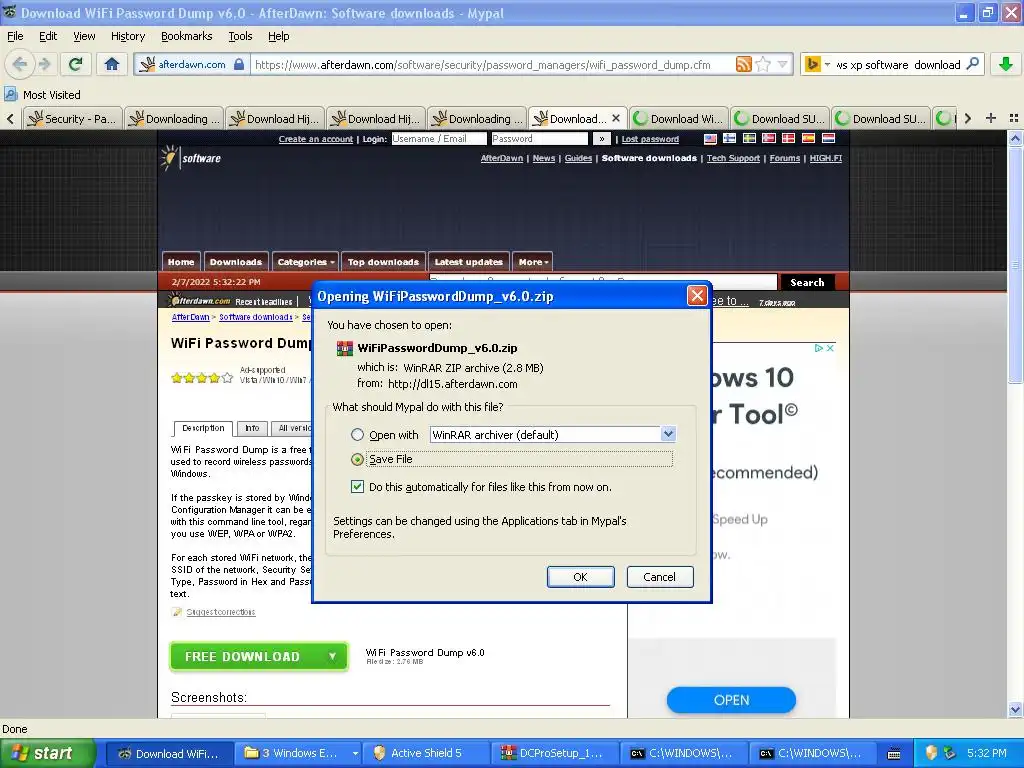This screenshot has height=768, width=1024.
Task: Select the Finnish flag language icon
Action: 729,138
